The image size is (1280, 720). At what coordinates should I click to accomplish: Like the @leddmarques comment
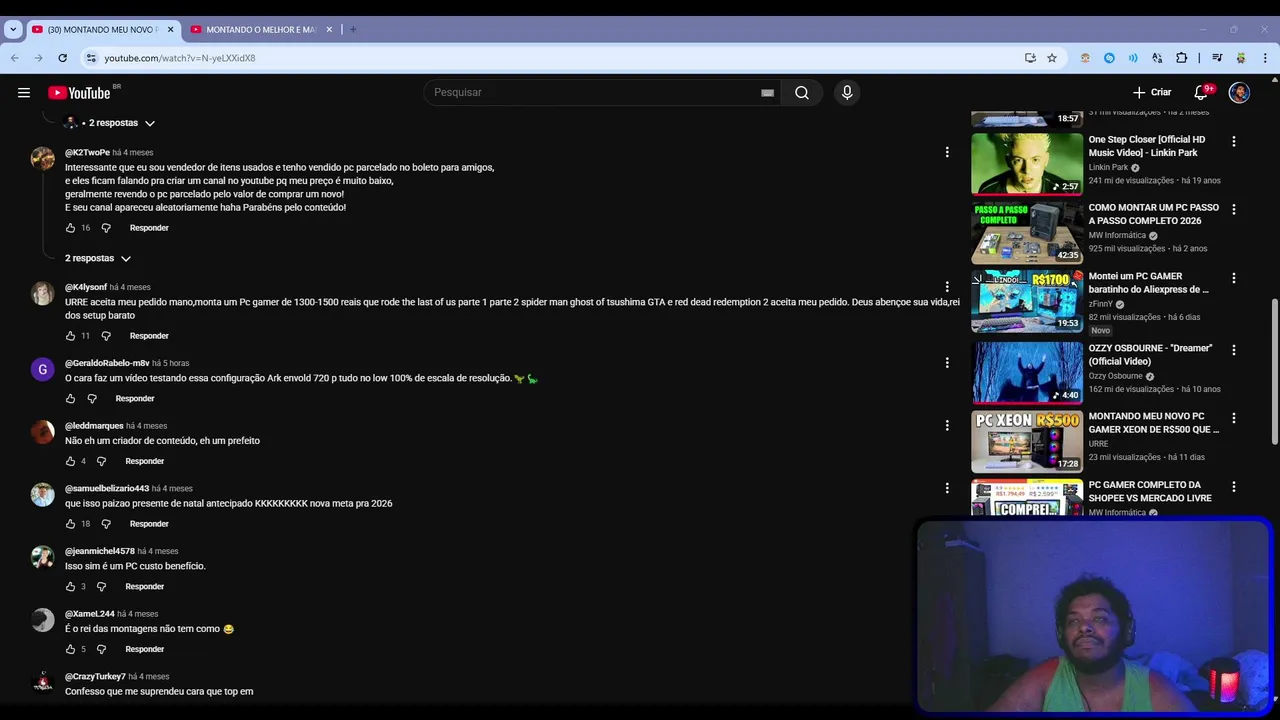click(70, 461)
